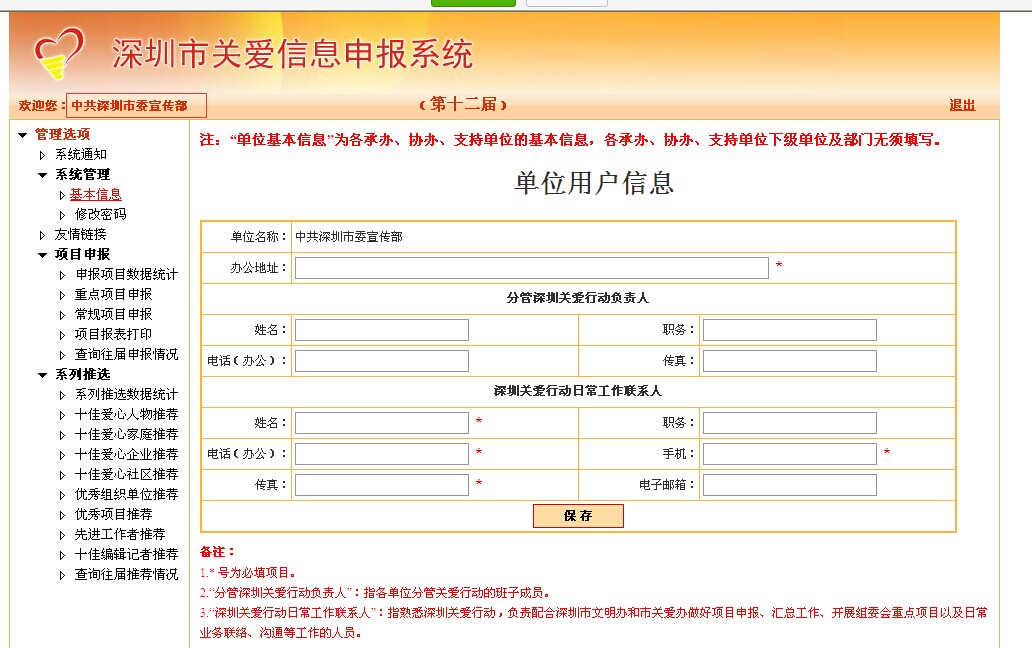The image size is (1032, 648).
Task: Open 系列推选数据统计
Action: pos(126,394)
